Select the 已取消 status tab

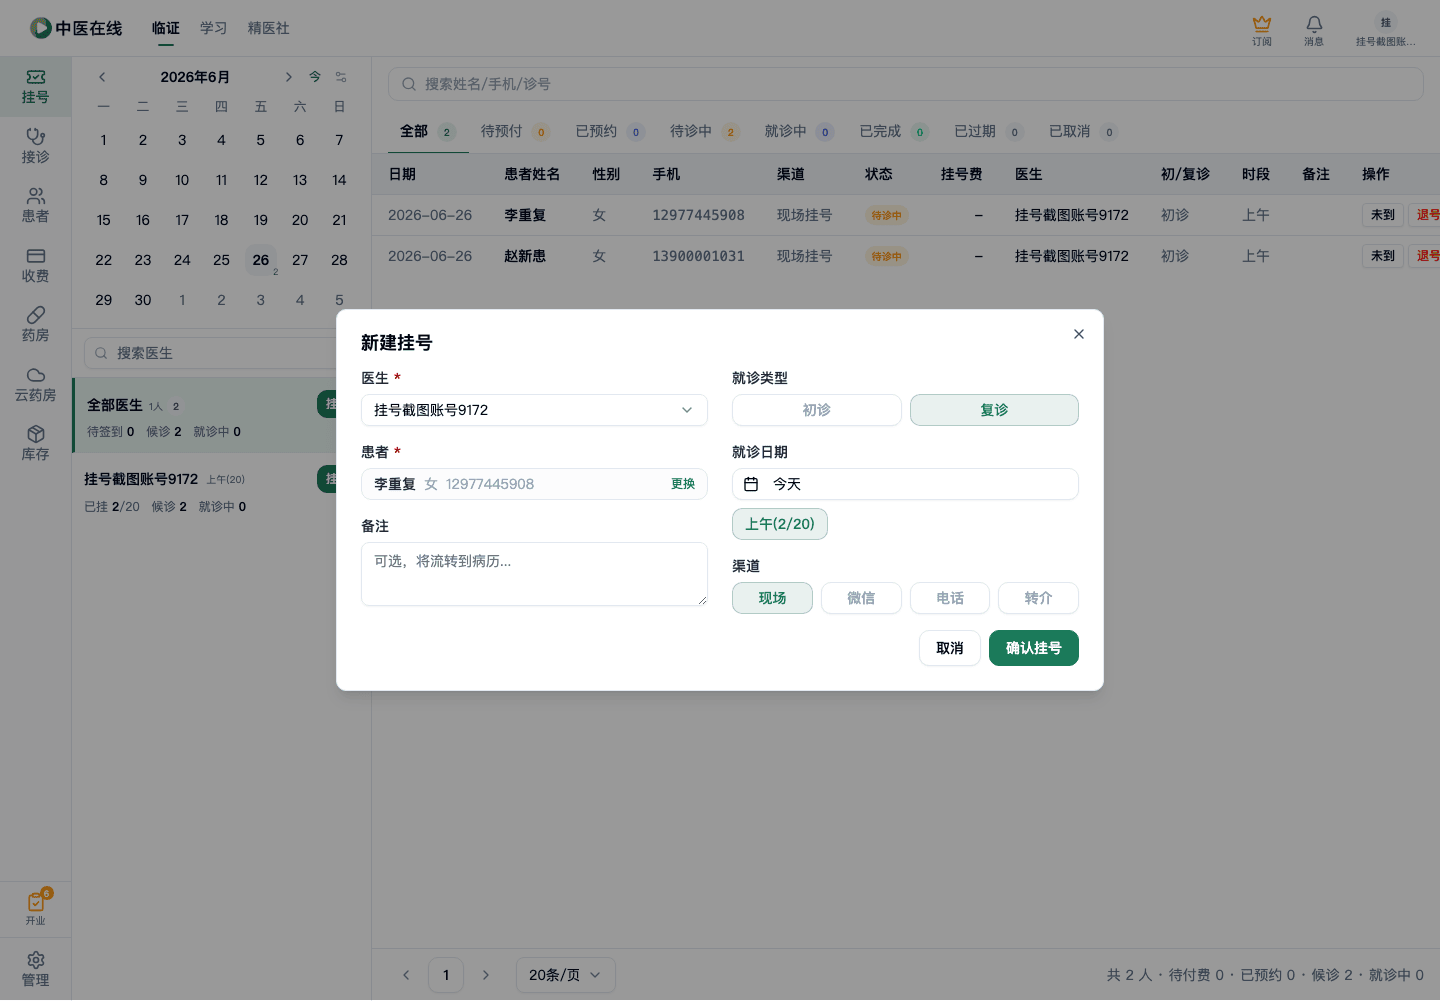coord(1082,131)
